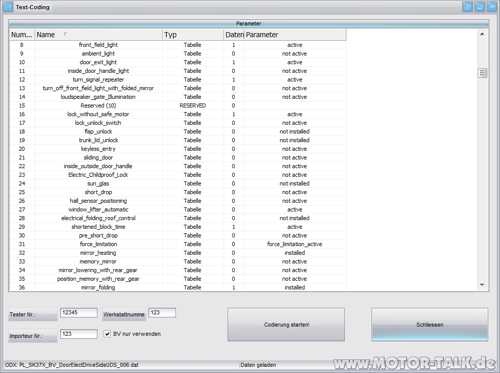500x373 pixels.
Task: Start coding with Codierung starten button
Action: click(x=286, y=324)
